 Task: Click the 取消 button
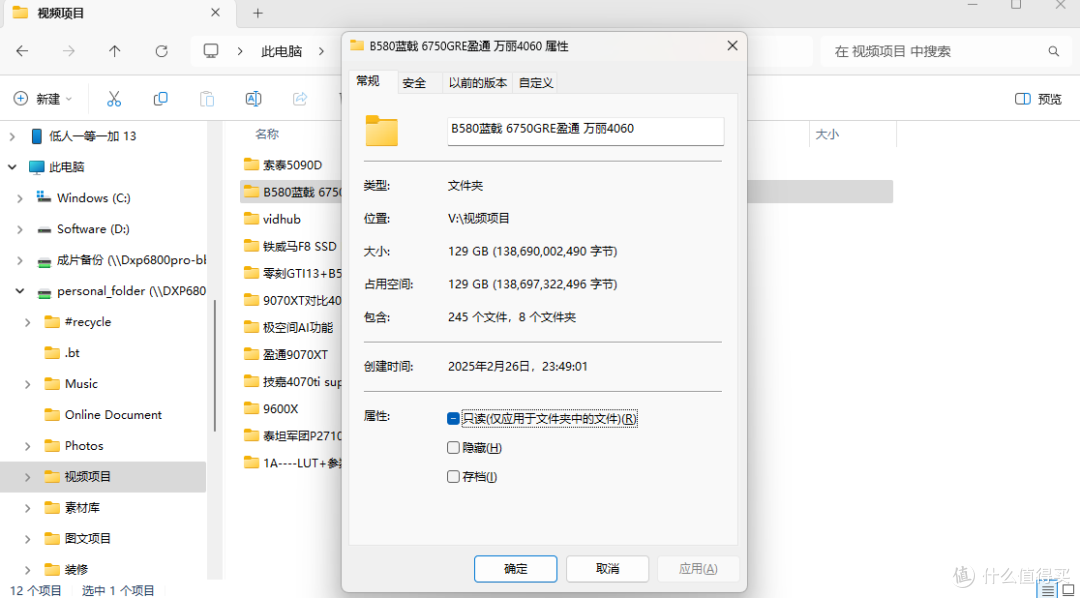click(x=608, y=569)
